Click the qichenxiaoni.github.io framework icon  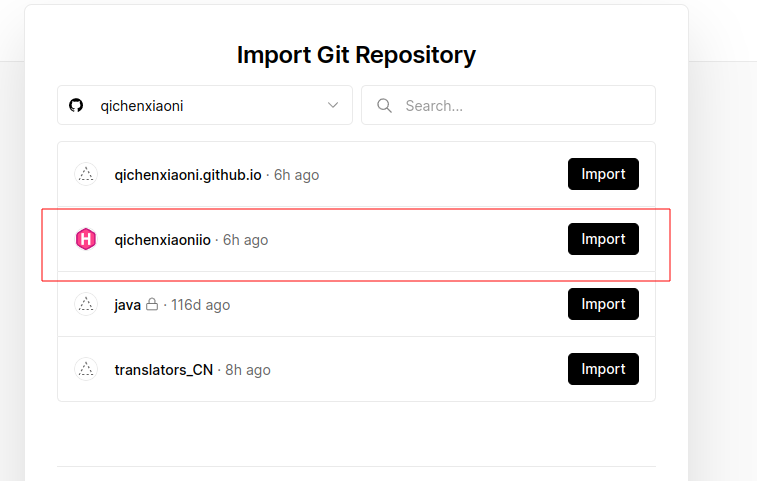pyautogui.click(x=86, y=175)
